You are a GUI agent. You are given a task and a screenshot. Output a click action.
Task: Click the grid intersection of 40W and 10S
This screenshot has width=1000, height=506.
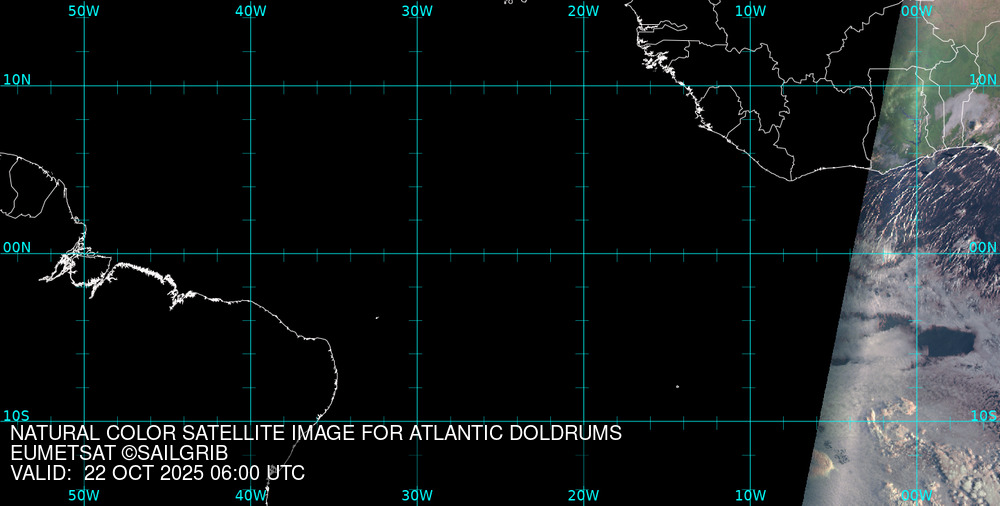pos(251,420)
